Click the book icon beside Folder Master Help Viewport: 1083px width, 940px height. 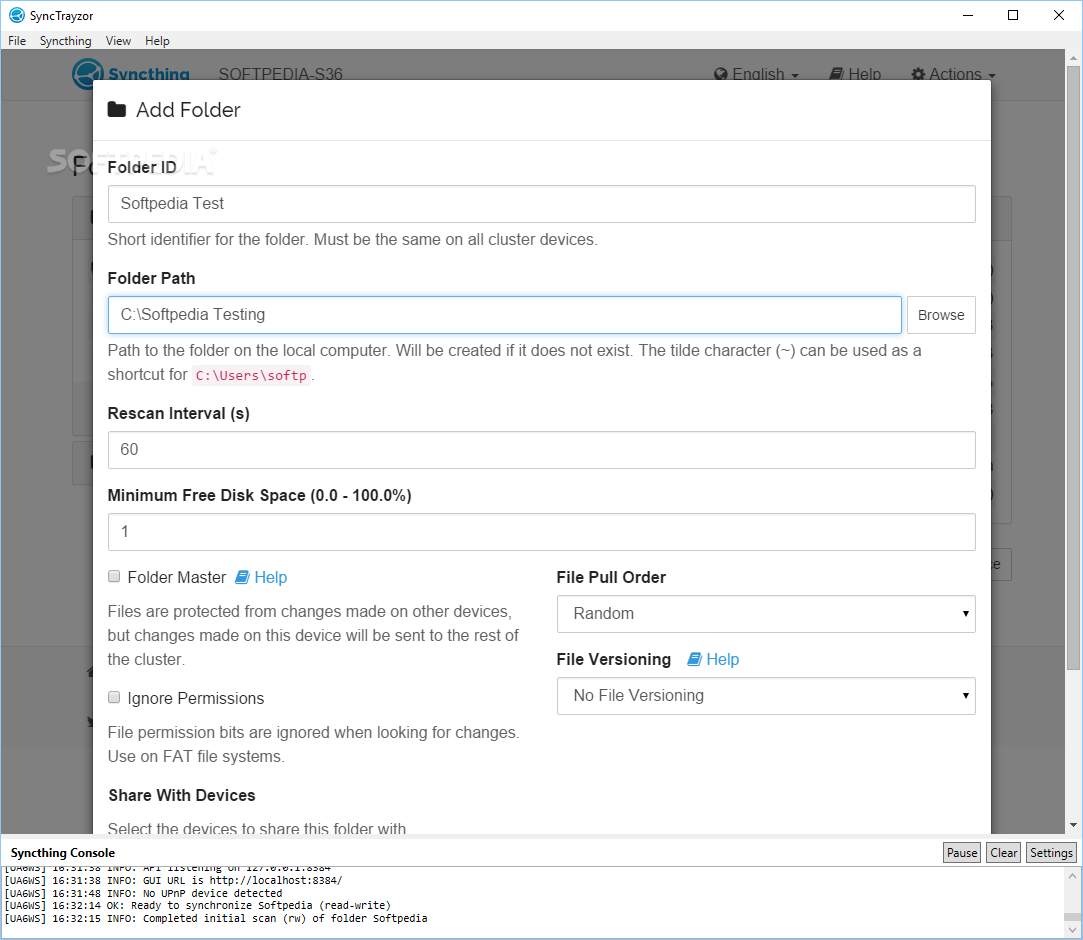(x=242, y=577)
